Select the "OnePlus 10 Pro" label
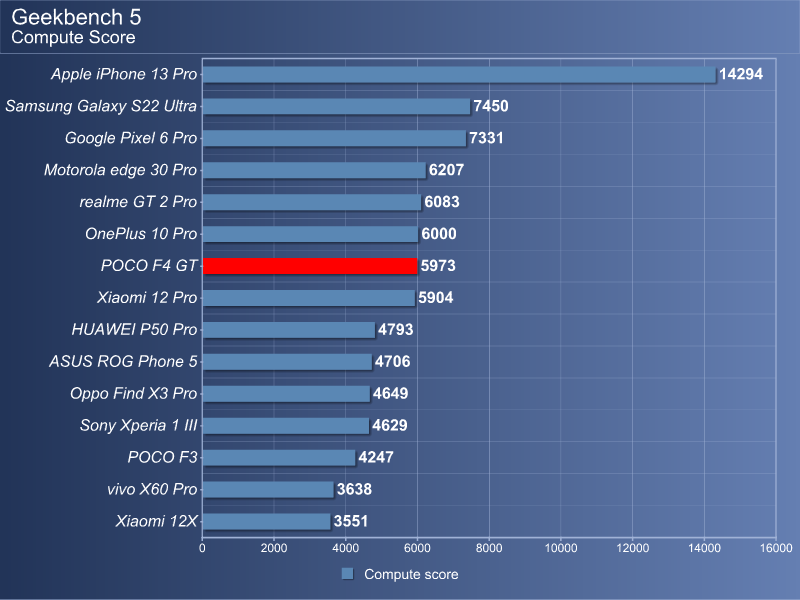The height and width of the screenshot is (600, 800). pos(141,234)
